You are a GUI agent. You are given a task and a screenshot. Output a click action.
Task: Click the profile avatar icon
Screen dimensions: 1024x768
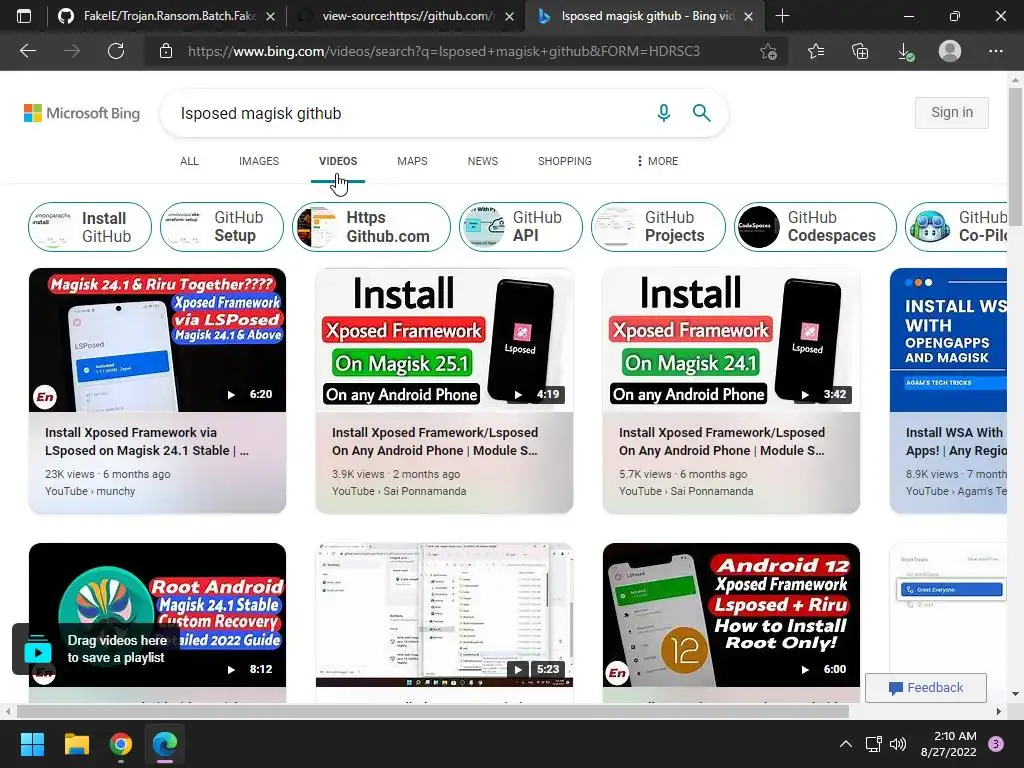pyautogui.click(x=950, y=51)
